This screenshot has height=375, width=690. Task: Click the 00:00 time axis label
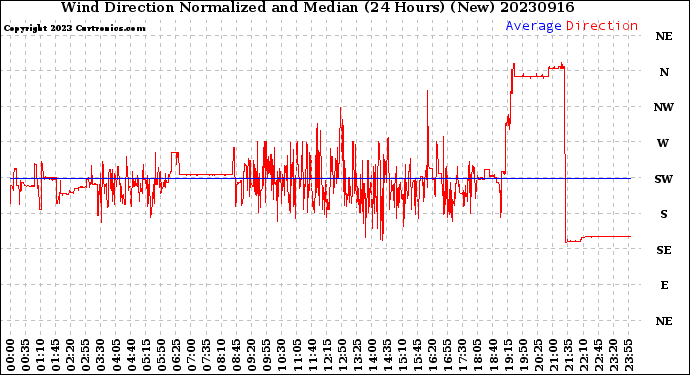(x=11, y=355)
